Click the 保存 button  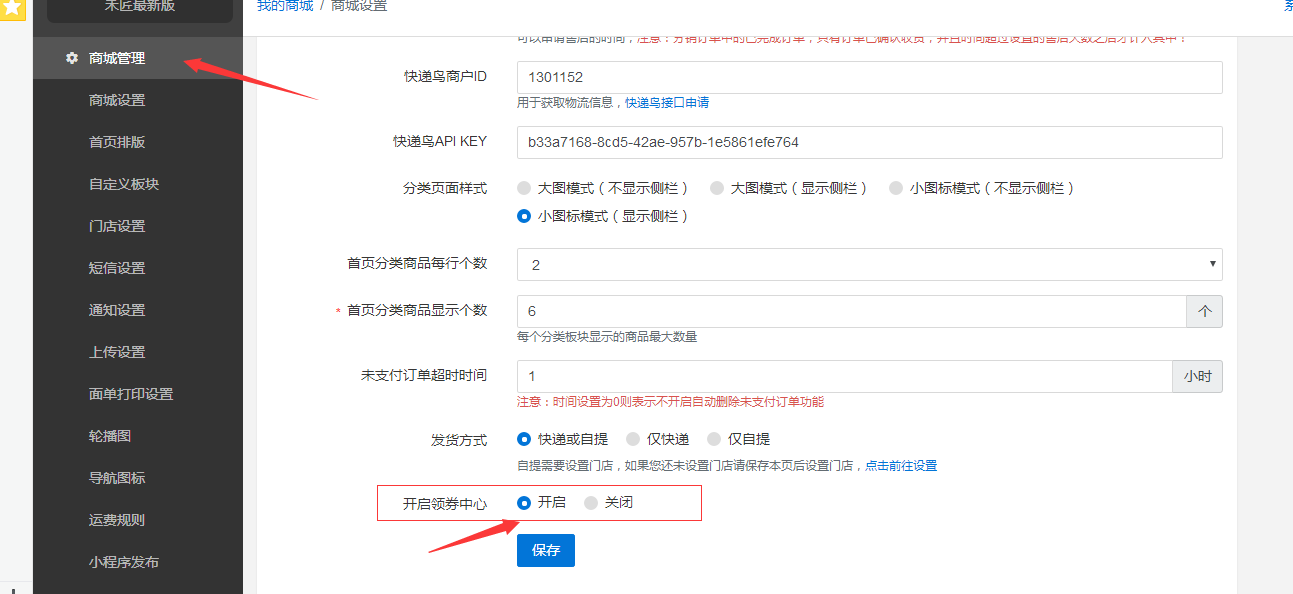tap(546, 551)
